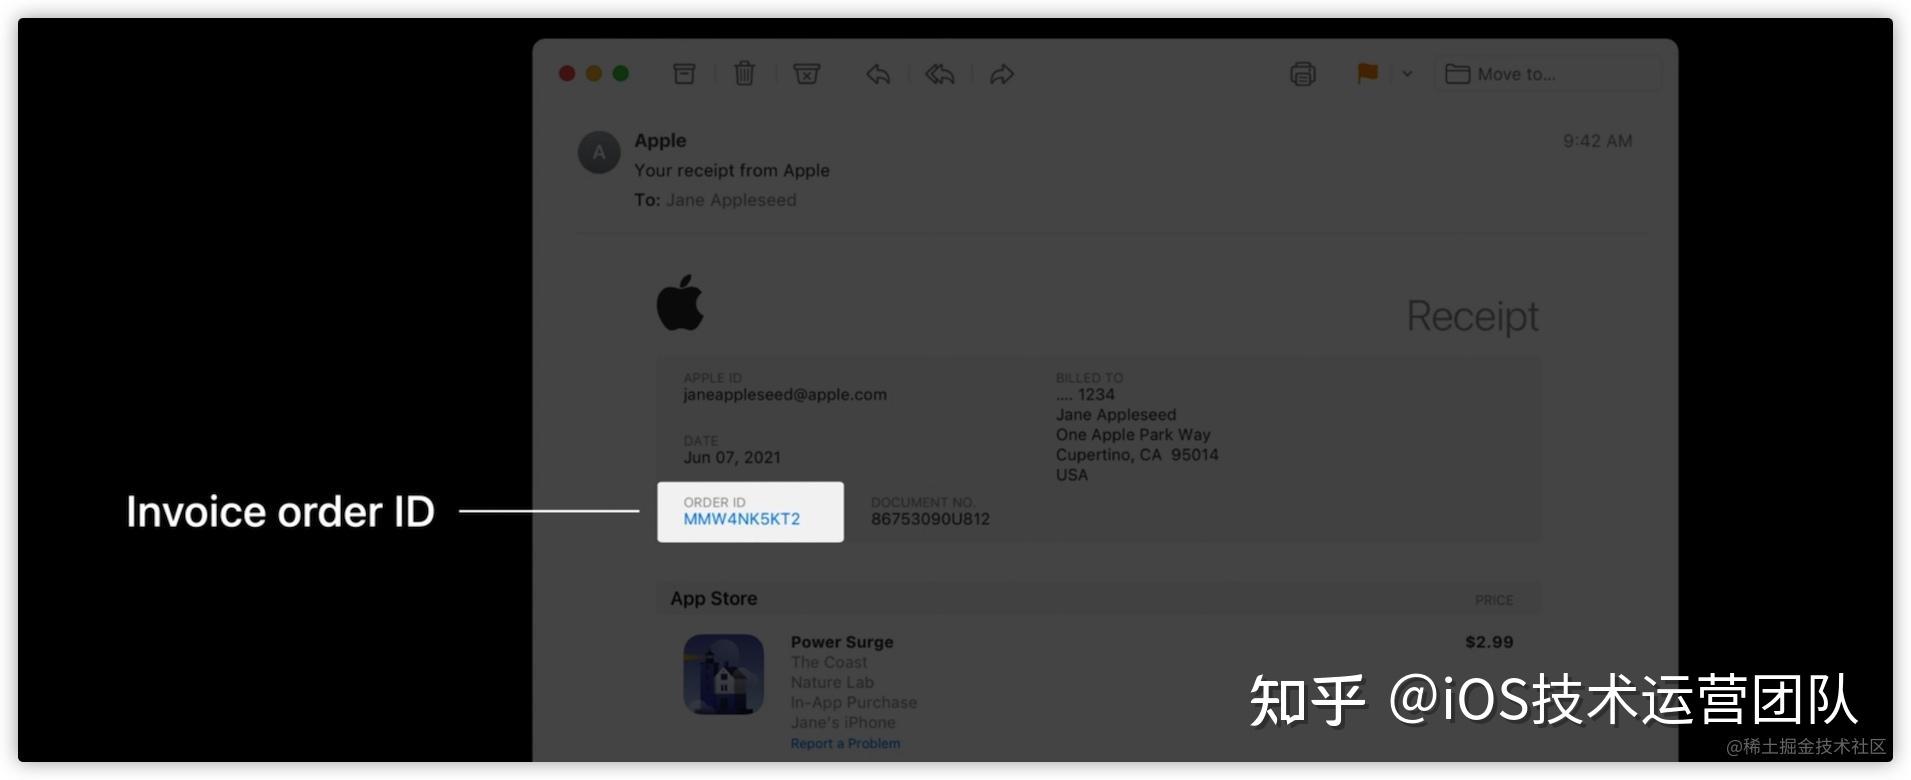Flag the message with the orange flag
This screenshot has height=780, width=1911.
[1367, 74]
